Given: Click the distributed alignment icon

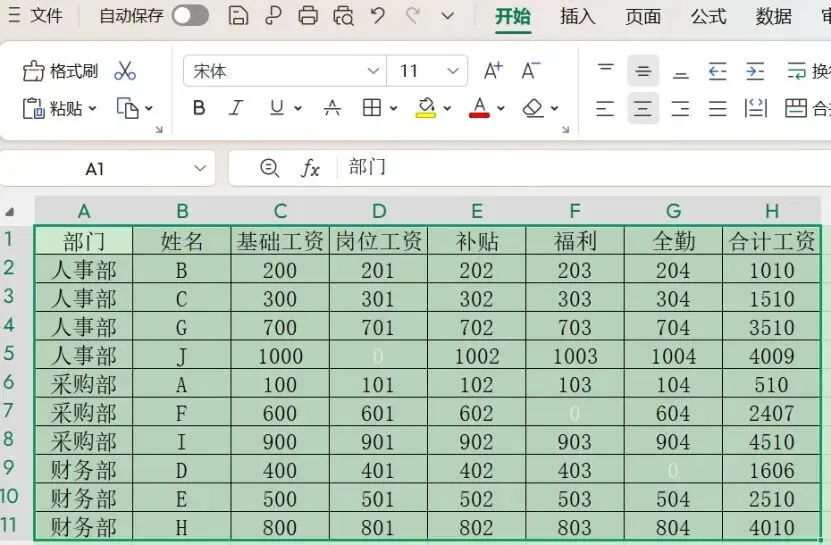Looking at the screenshot, I should click(x=755, y=108).
